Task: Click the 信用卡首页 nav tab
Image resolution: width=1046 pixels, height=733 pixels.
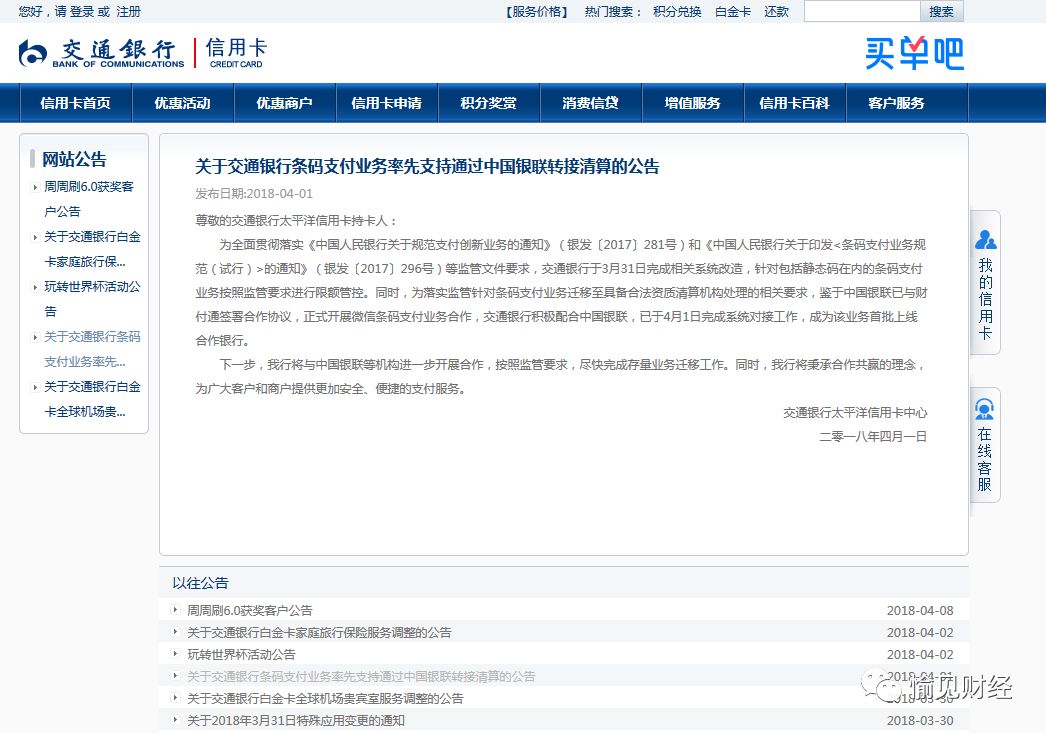Action: coord(75,103)
